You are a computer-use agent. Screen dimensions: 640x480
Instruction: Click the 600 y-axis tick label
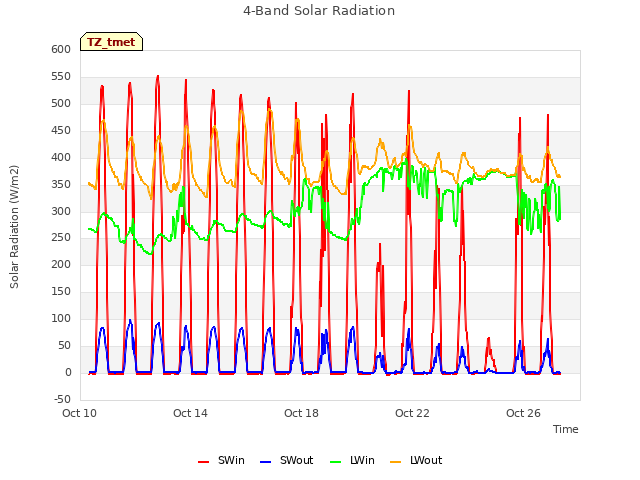(61, 49)
